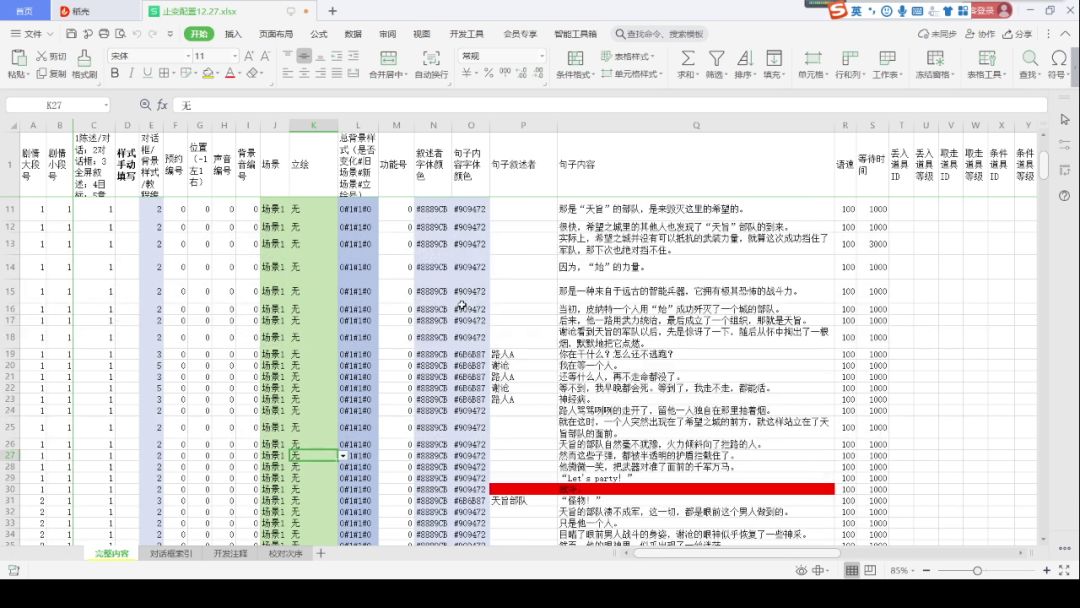Toggle bold formatting

pos(115,73)
